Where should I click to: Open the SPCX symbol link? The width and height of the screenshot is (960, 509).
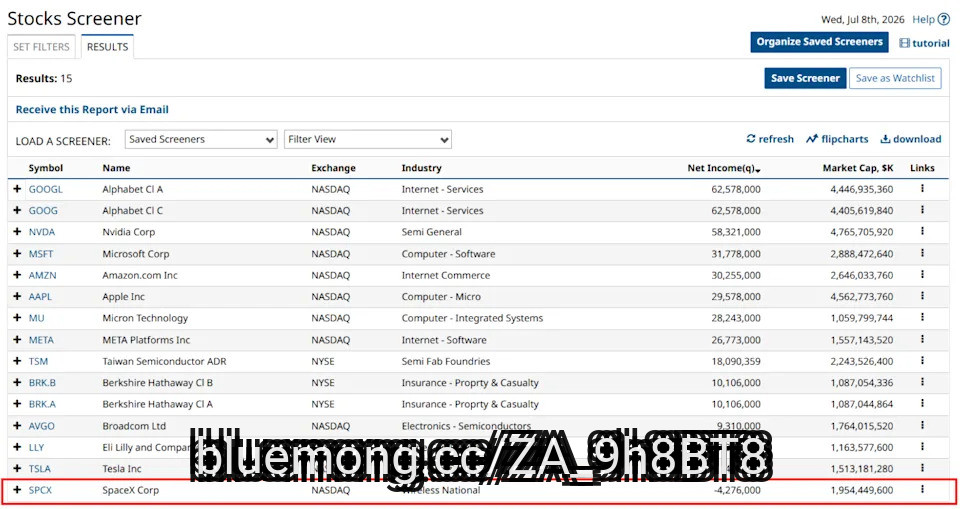click(x=40, y=490)
